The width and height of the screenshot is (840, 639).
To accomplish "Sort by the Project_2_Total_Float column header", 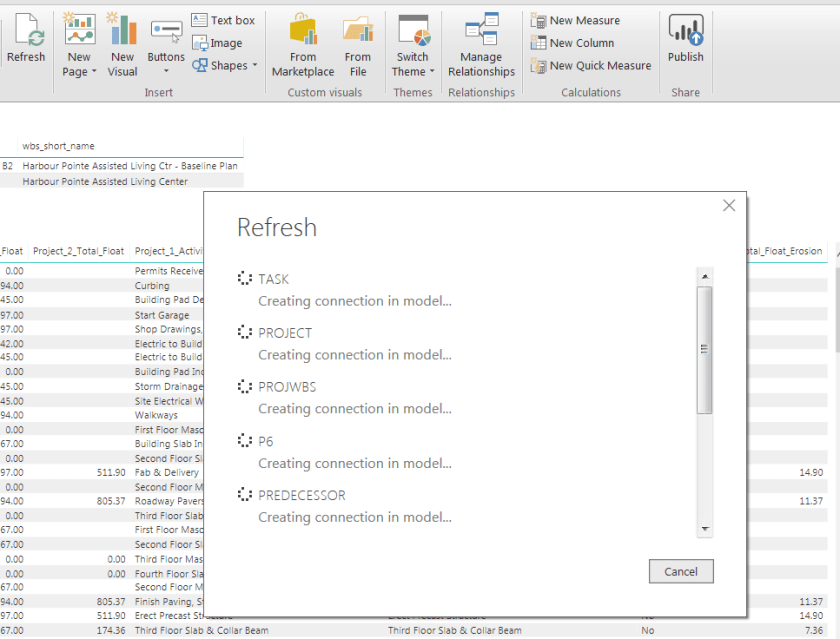I will coord(79,252).
